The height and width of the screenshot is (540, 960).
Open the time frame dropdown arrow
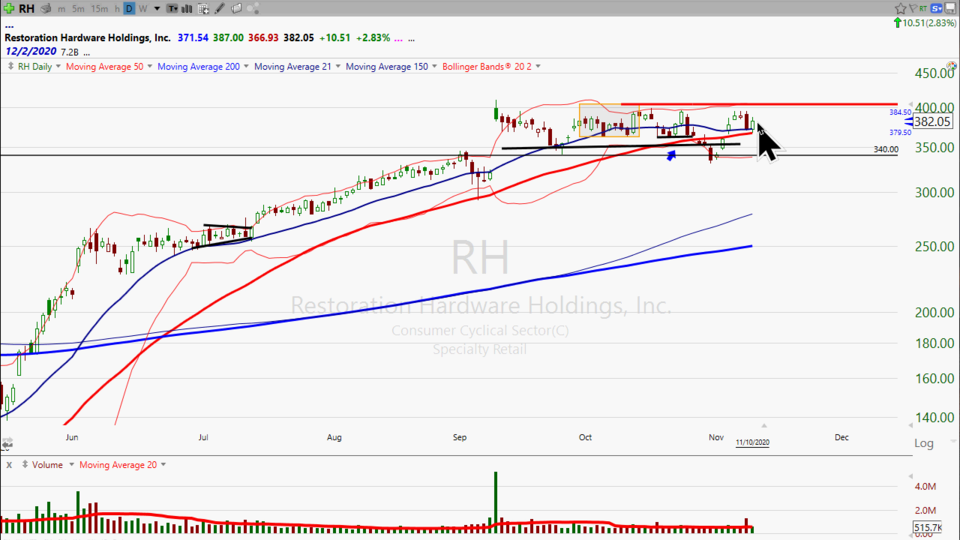click(157, 9)
